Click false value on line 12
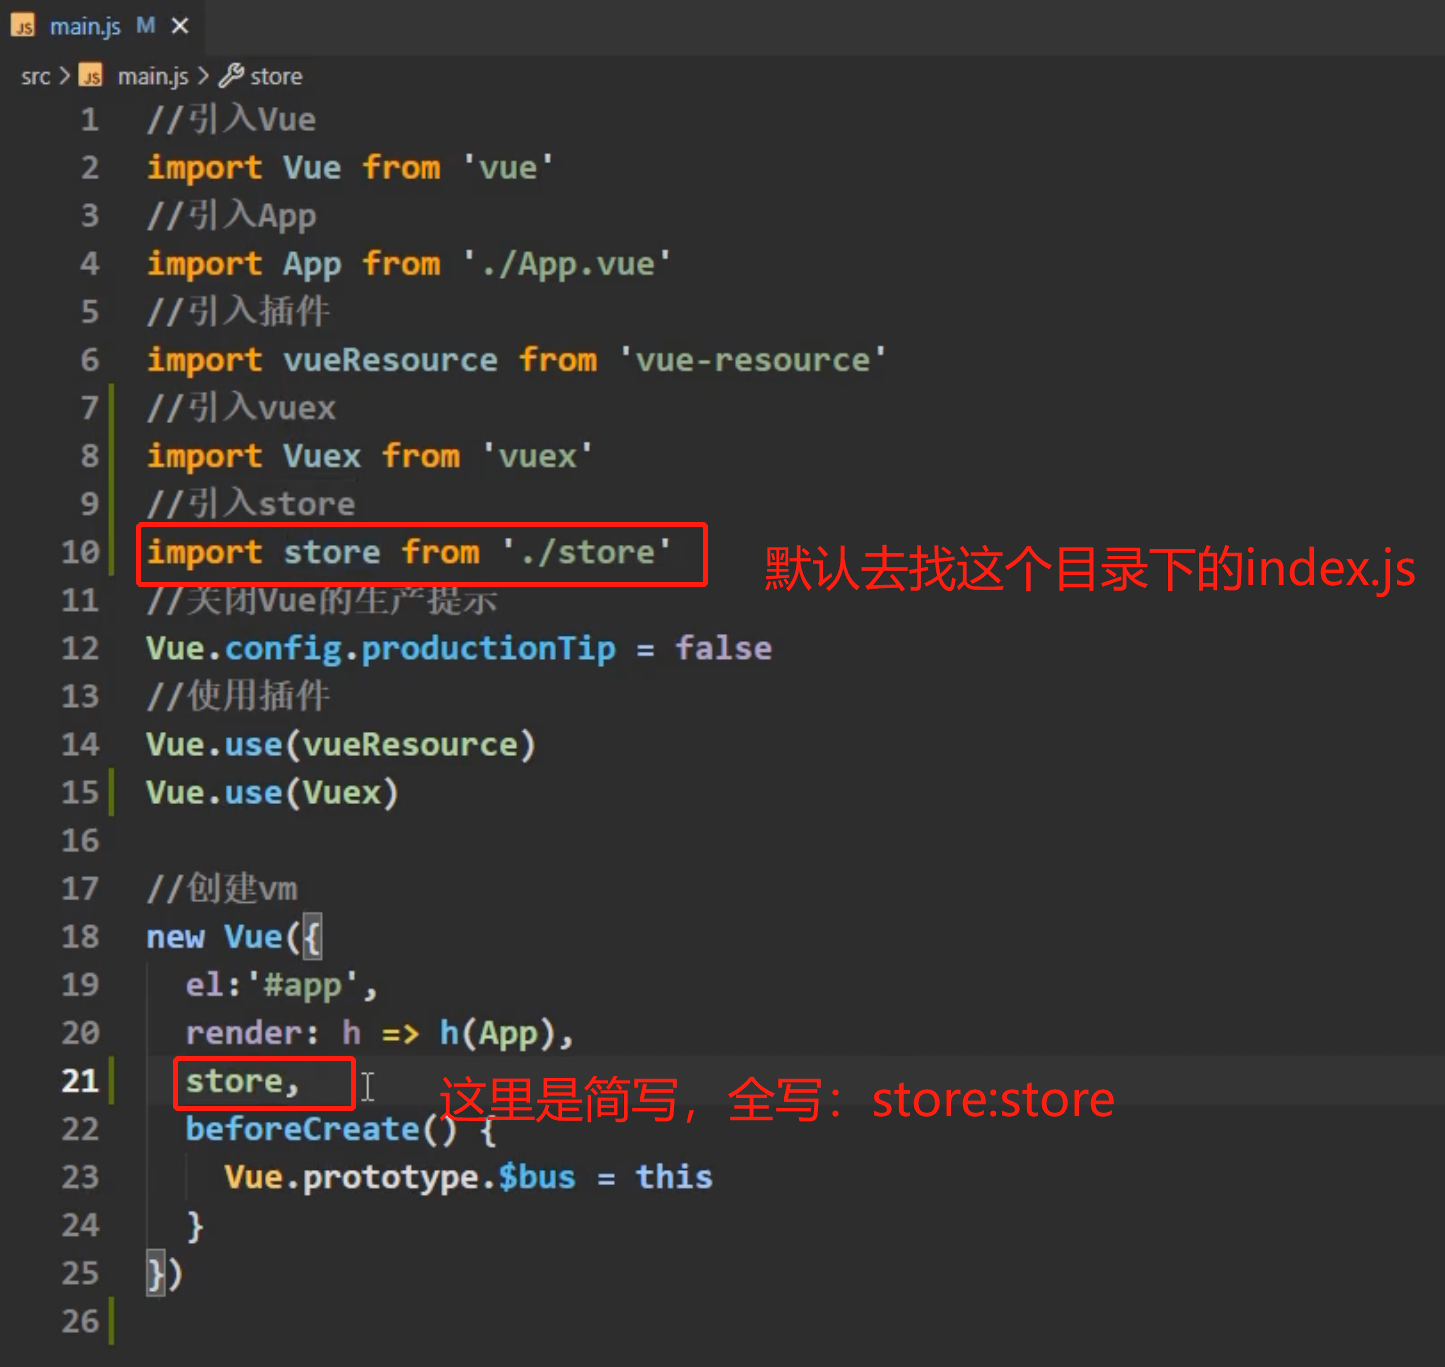This screenshot has height=1367, width=1445. click(x=723, y=648)
